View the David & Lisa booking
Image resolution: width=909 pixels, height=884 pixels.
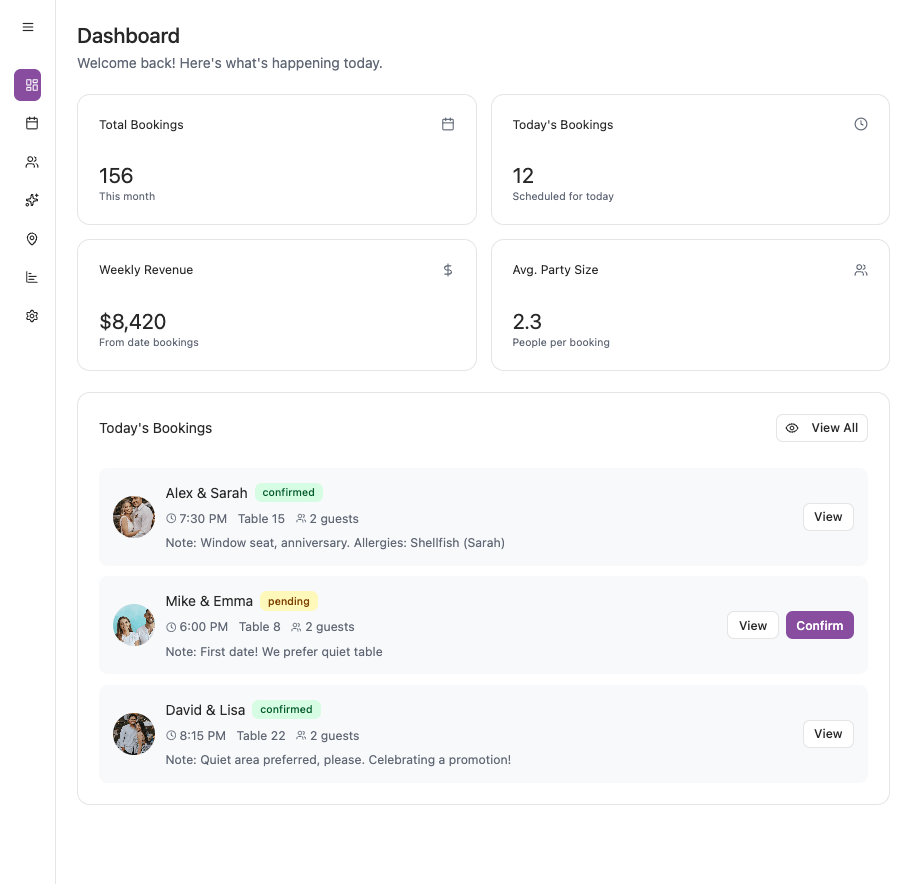pos(828,734)
